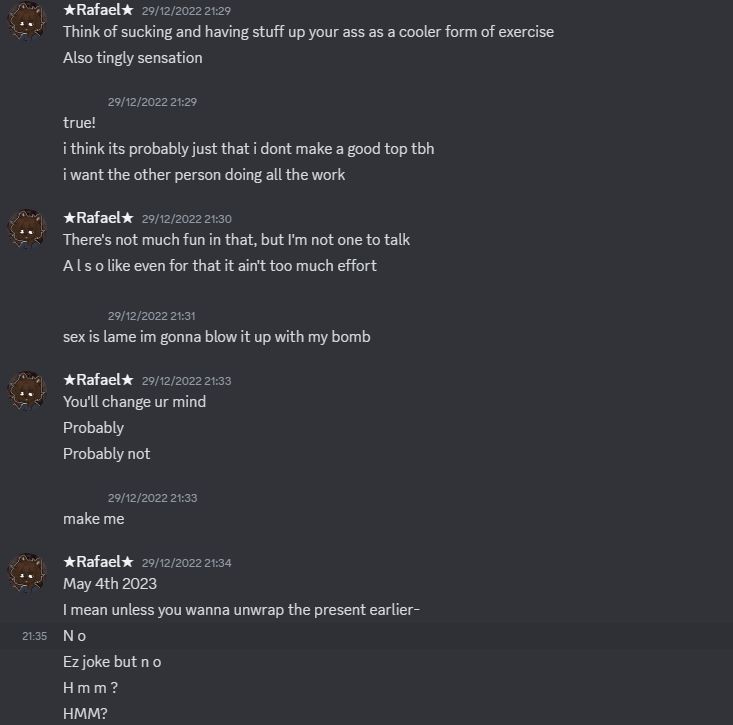Click the ★Rafael★ username at 21:29

tap(98, 10)
